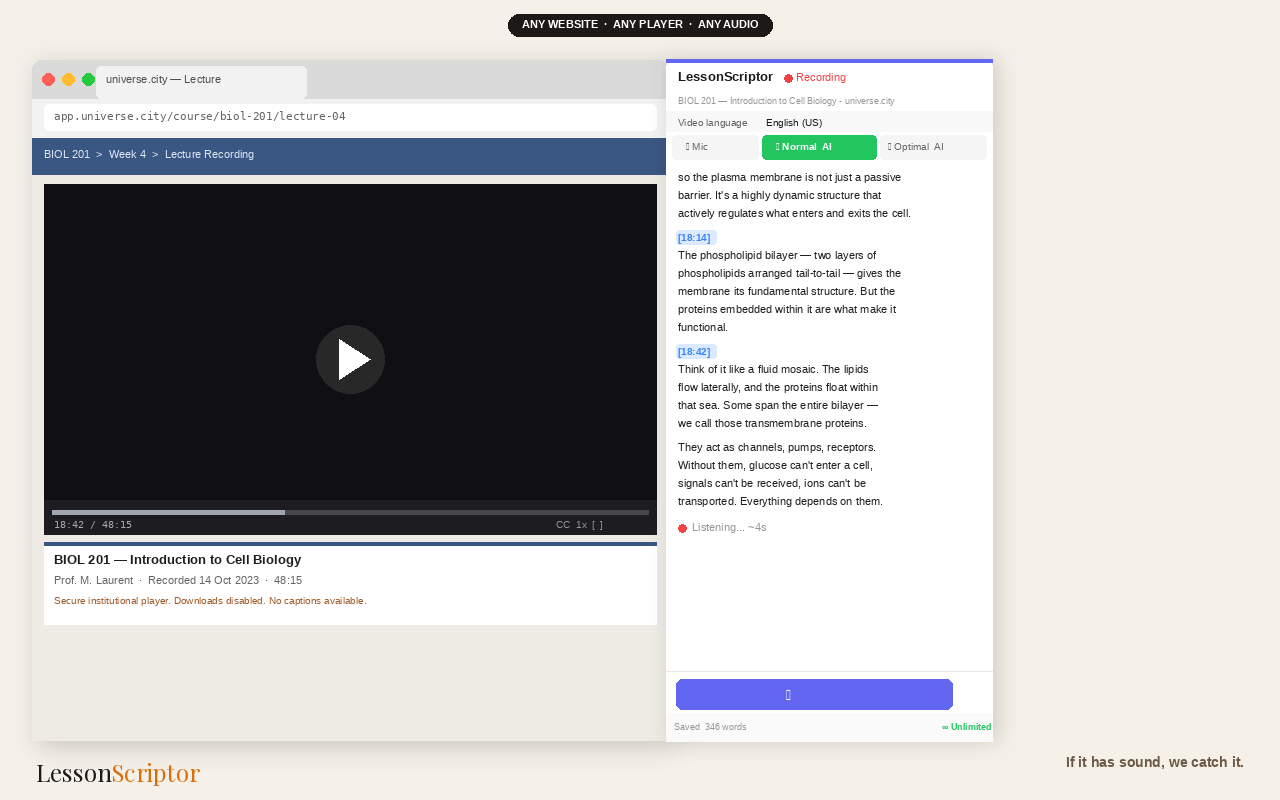Viewport: 1280px width, 800px height.
Task: Click 'Prof. M. Laurent' byline
Action: point(93,580)
